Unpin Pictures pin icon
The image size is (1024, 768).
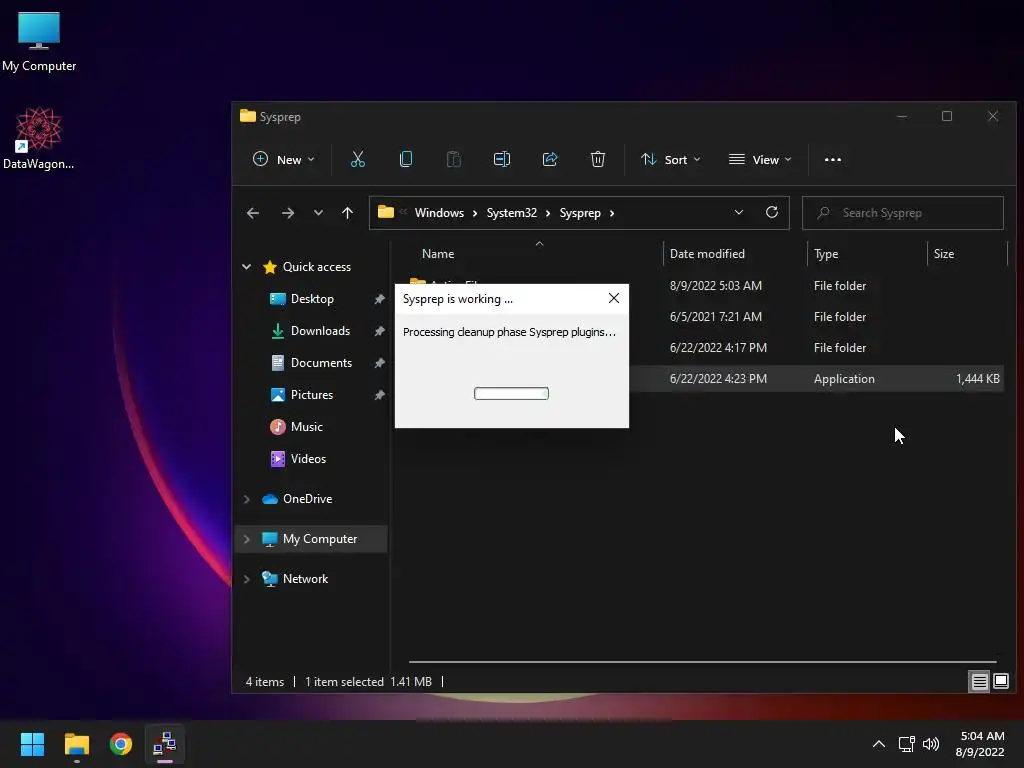pos(379,395)
